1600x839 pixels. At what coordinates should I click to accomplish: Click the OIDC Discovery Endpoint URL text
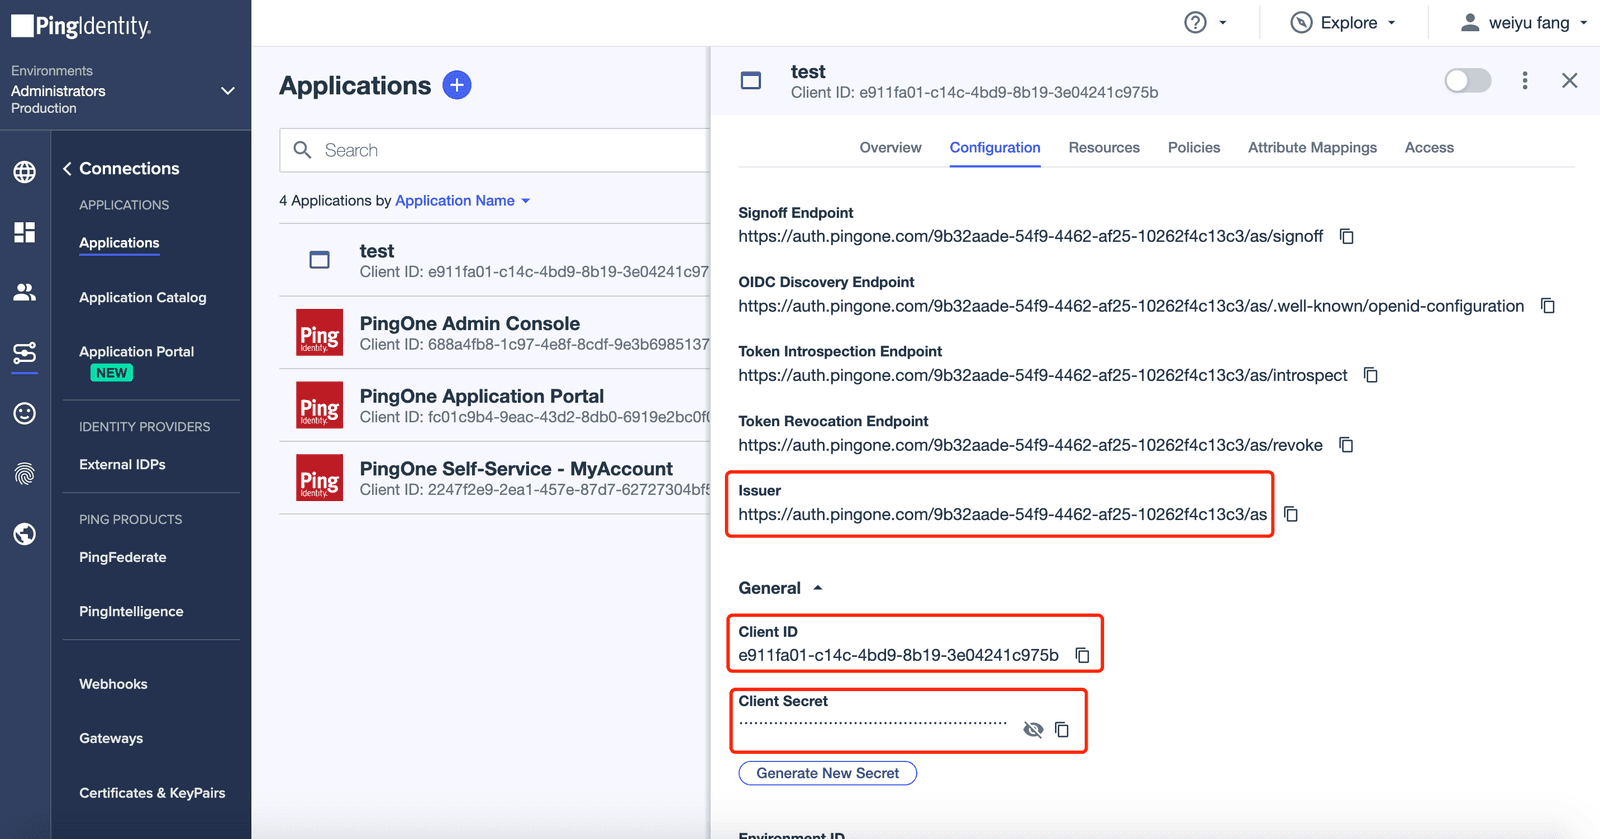point(1131,306)
